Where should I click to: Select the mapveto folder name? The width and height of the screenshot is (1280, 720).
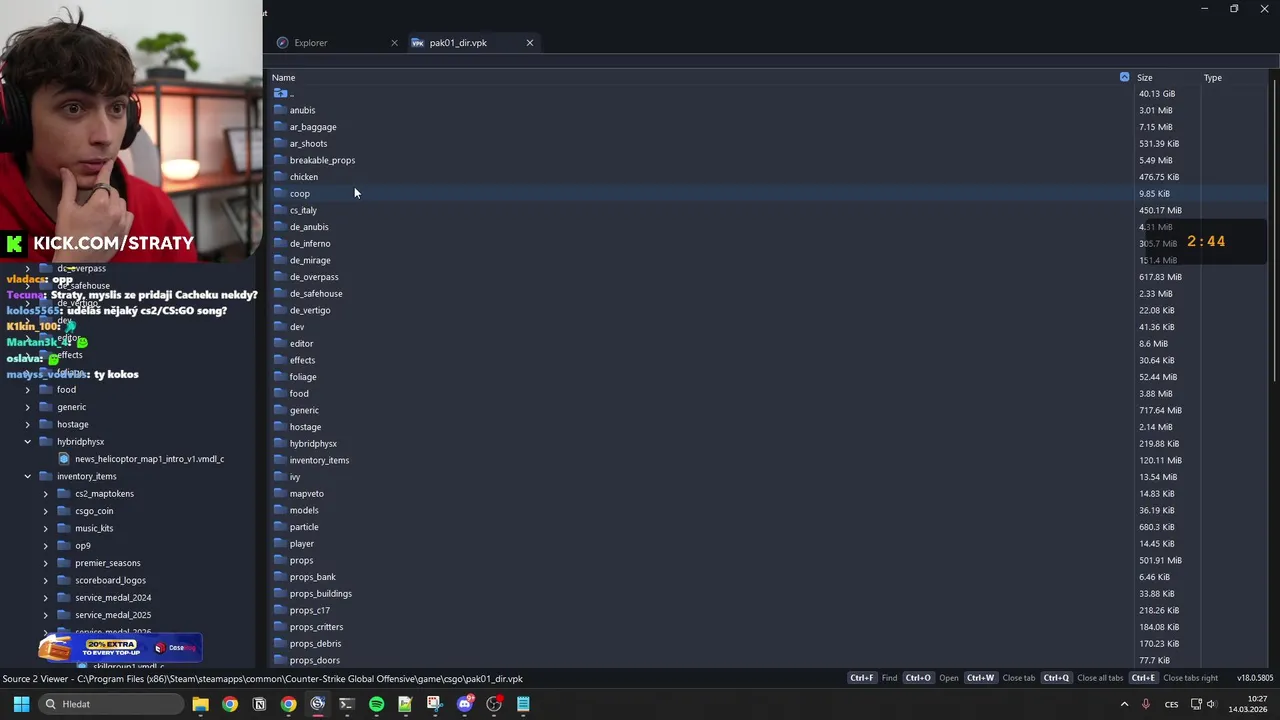306,494
